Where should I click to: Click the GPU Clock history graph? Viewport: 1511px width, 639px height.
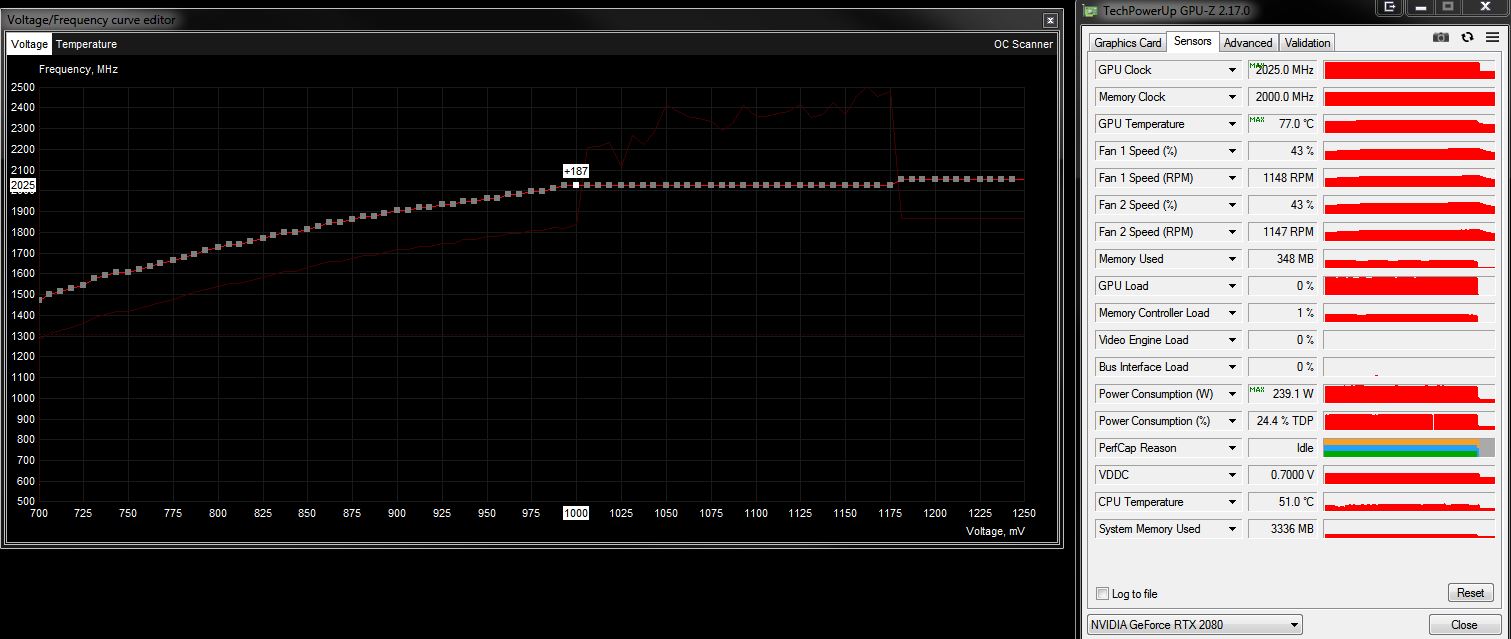pos(1409,70)
